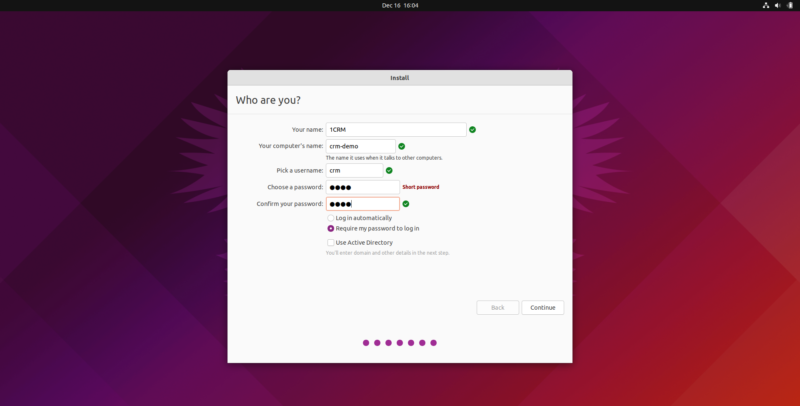Click the "Pick a username" text field
This screenshot has height=406, width=800.
[353, 170]
